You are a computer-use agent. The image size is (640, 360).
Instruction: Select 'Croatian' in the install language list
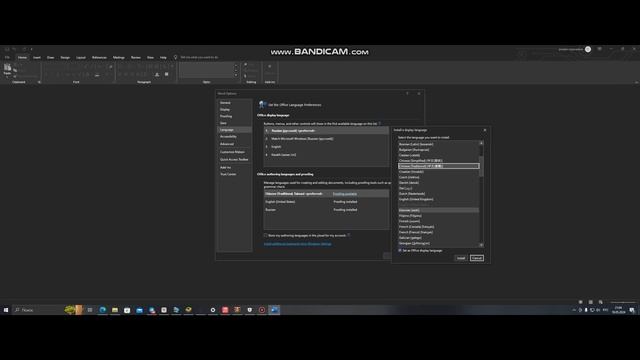pyautogui.click(x=438, y=172)
